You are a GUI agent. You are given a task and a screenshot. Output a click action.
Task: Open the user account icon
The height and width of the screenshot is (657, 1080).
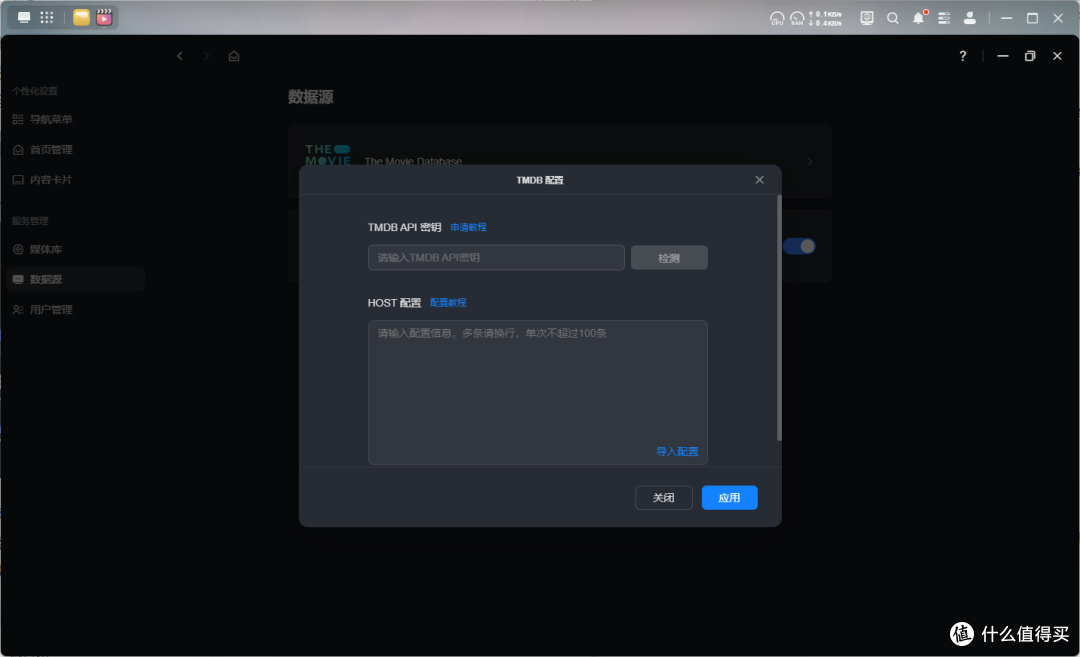pyautogui.click(x=970, y=19)
